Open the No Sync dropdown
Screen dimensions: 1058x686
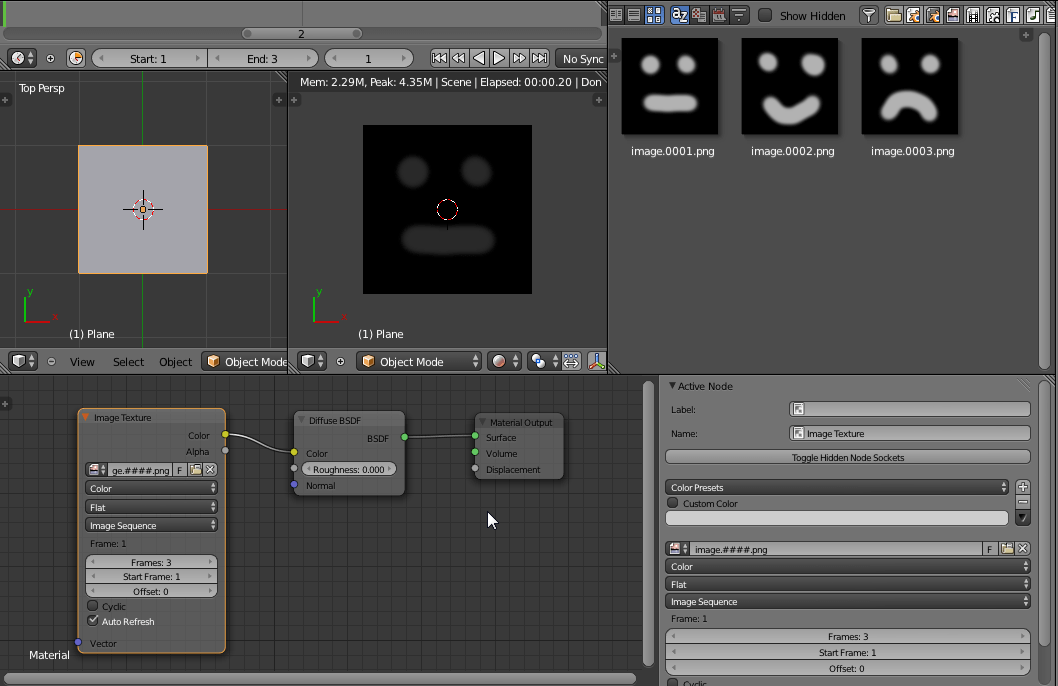click(x=582, y=59)
